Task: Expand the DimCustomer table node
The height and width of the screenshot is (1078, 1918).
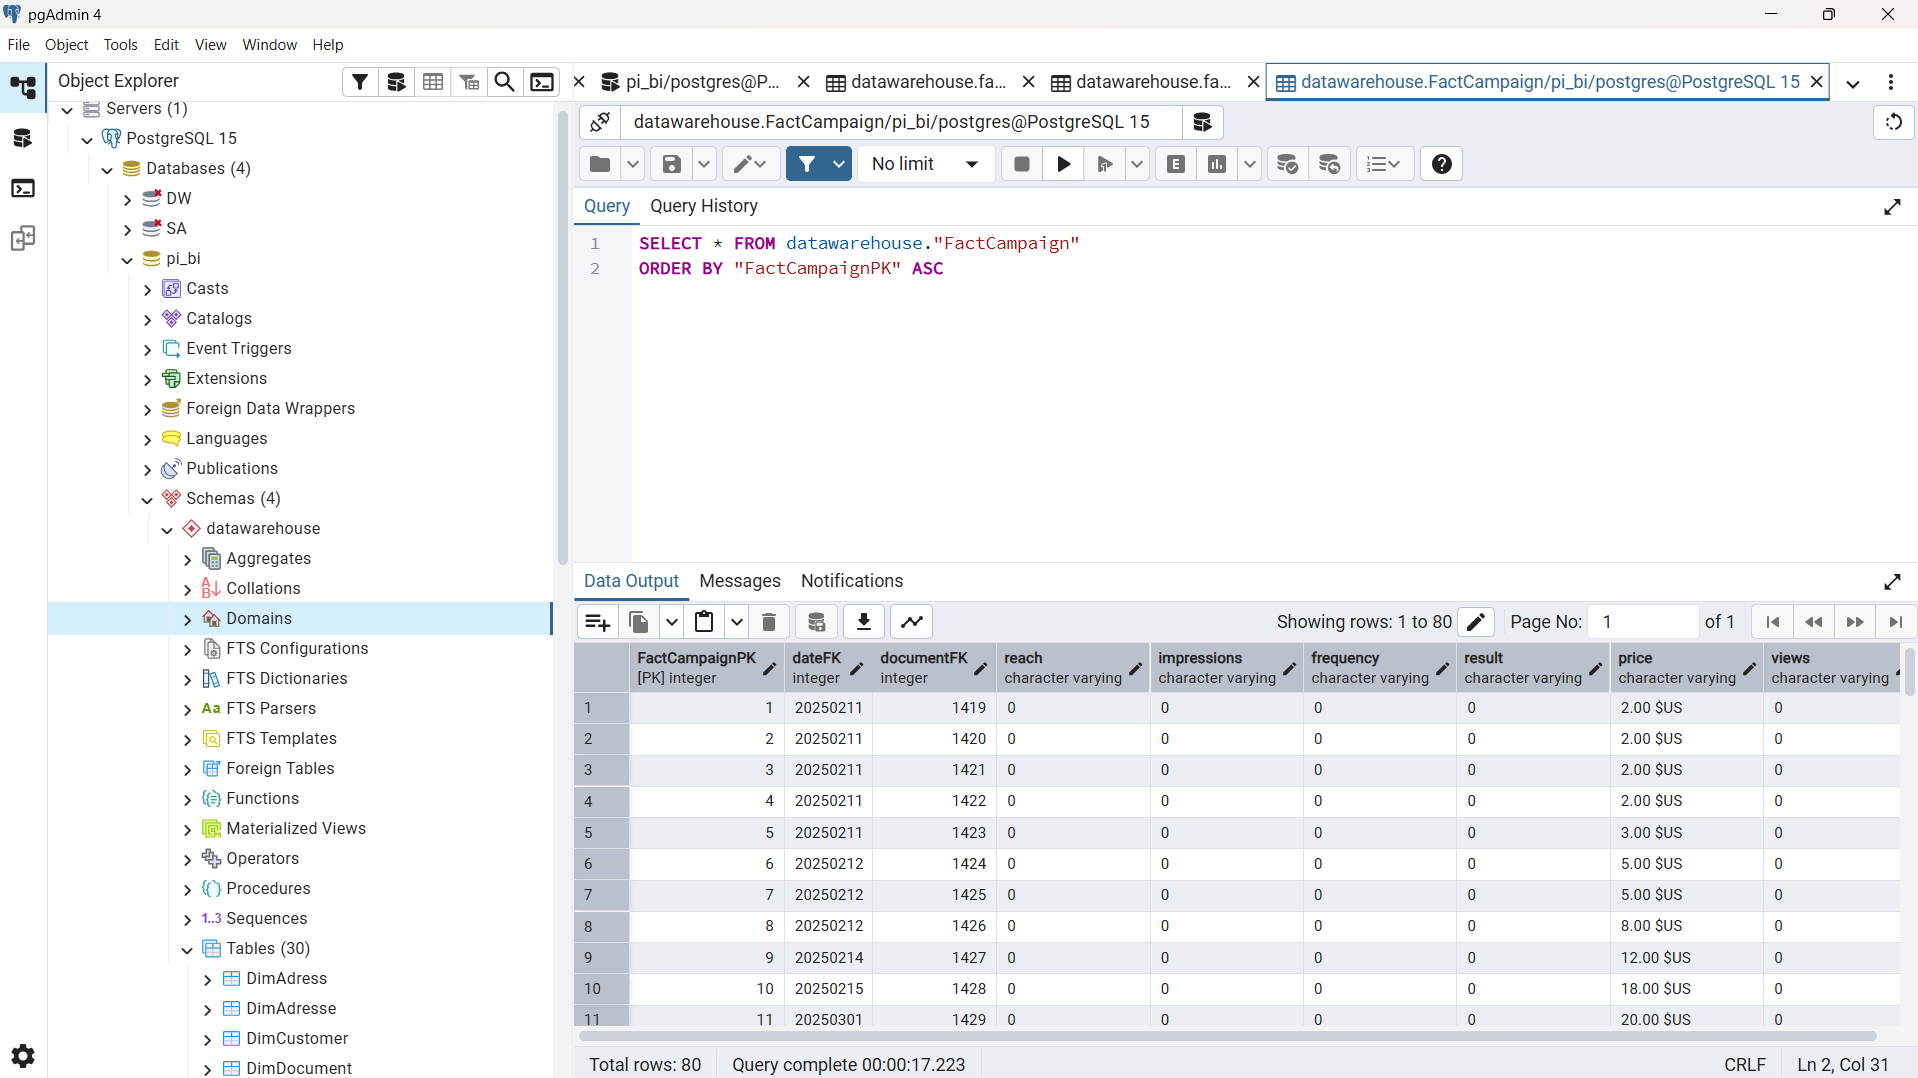Action: tap(207, 1039)
